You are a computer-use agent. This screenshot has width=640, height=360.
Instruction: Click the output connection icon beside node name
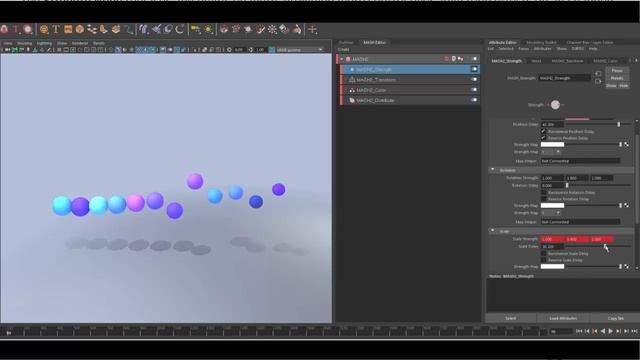[x=598, y=81]
